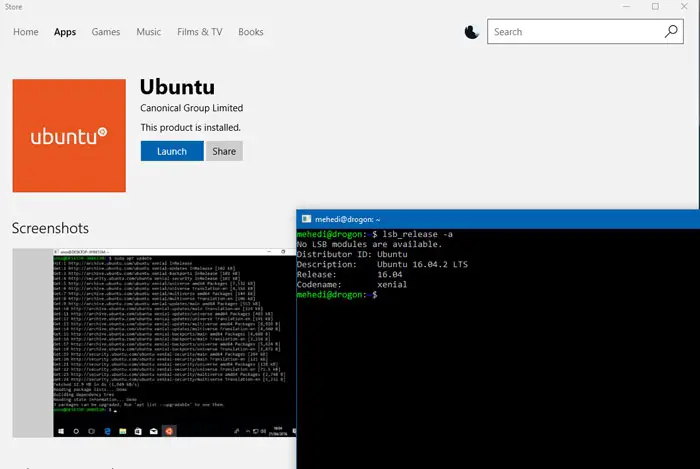Open the Ubuntu terminal screenshot thumbnail
The width and height of the screenshot is (700, 469).
[x=154, y=343]
